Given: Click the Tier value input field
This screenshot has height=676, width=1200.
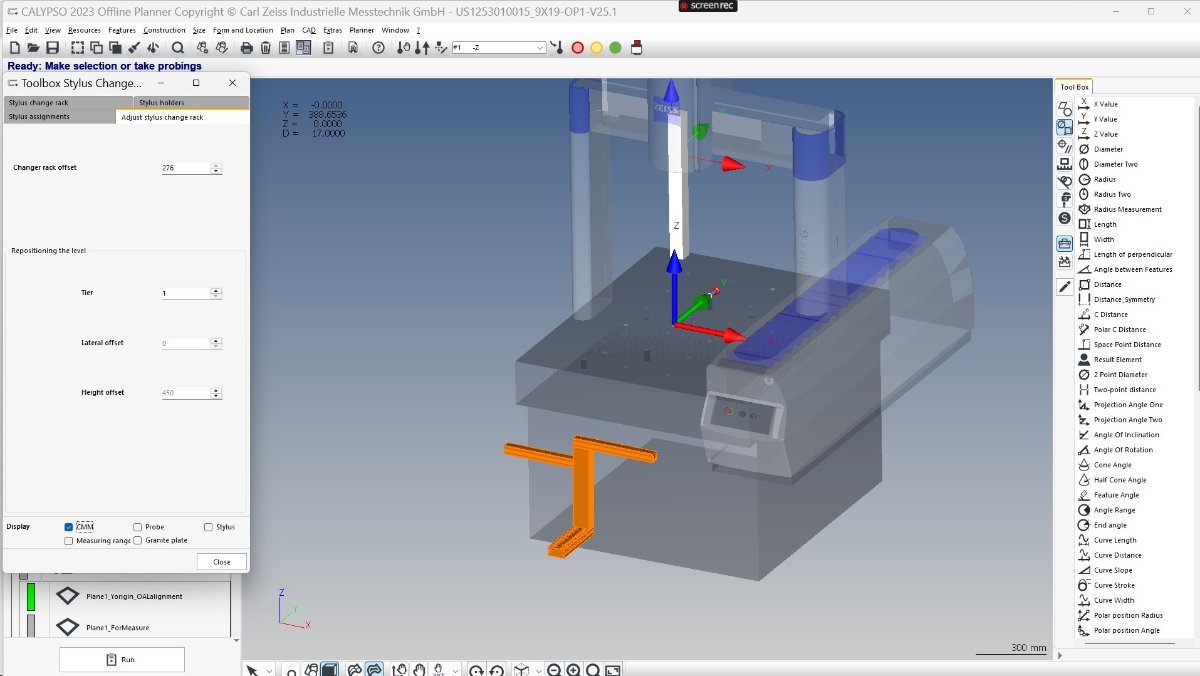Looking at the screenshot, I should point(185,293).
